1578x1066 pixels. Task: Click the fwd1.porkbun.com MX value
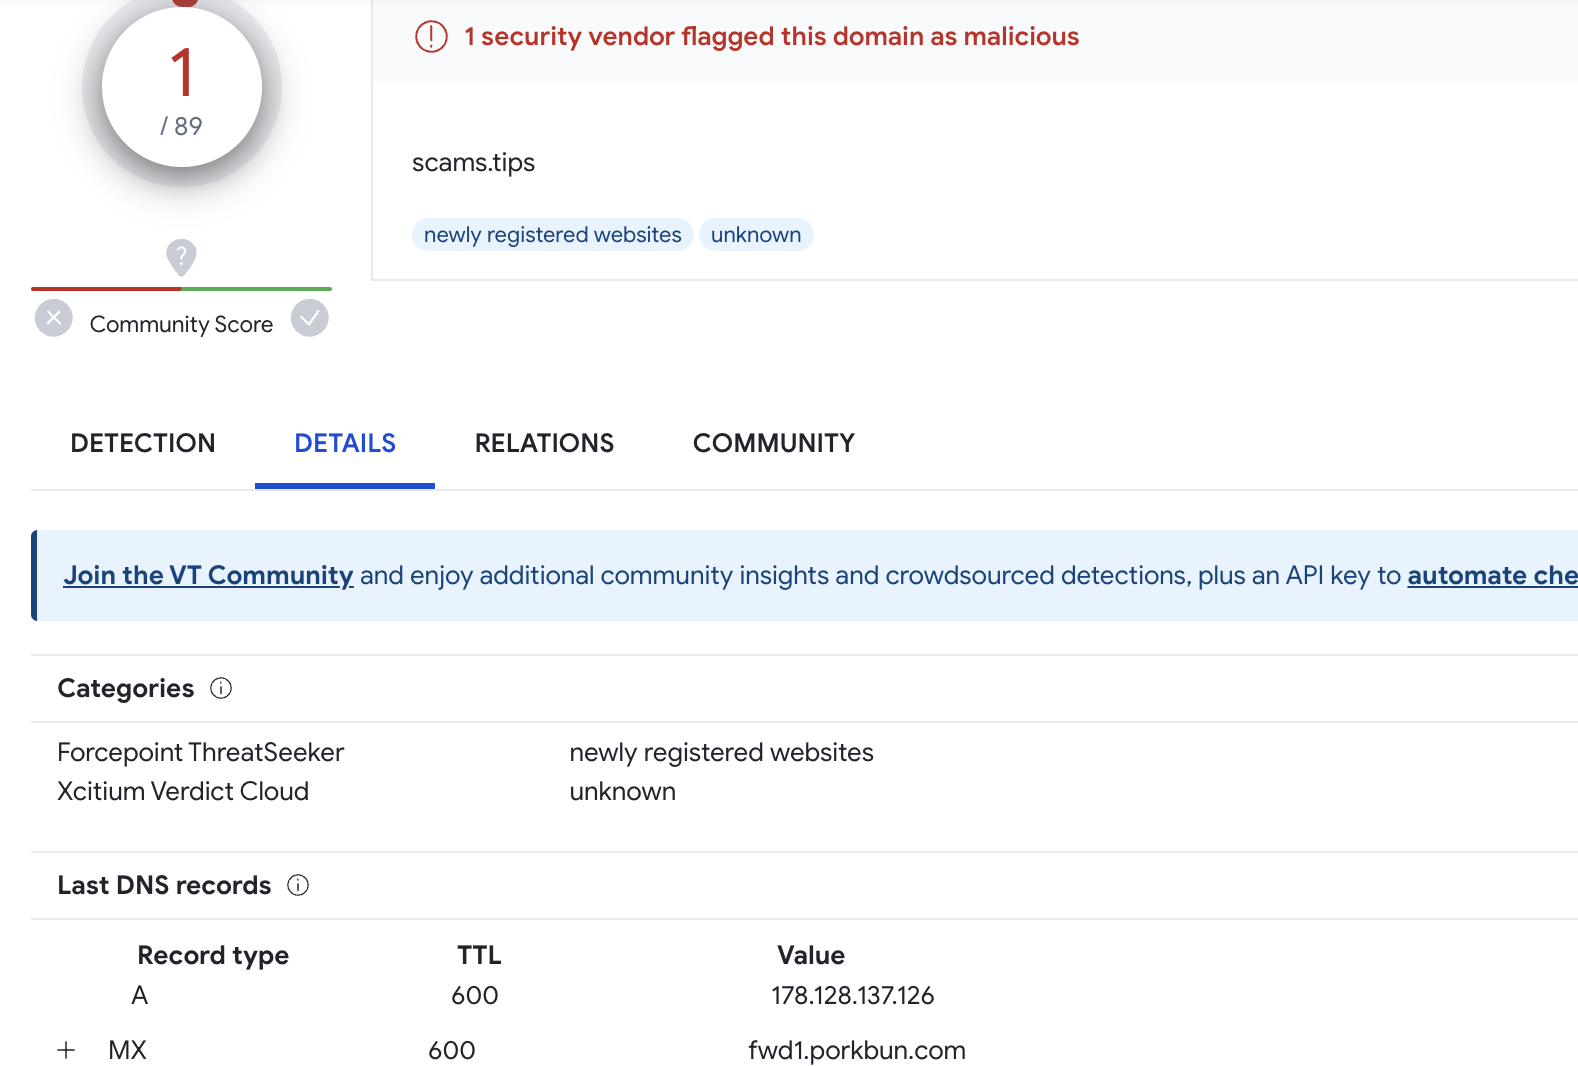point(857,1050)
